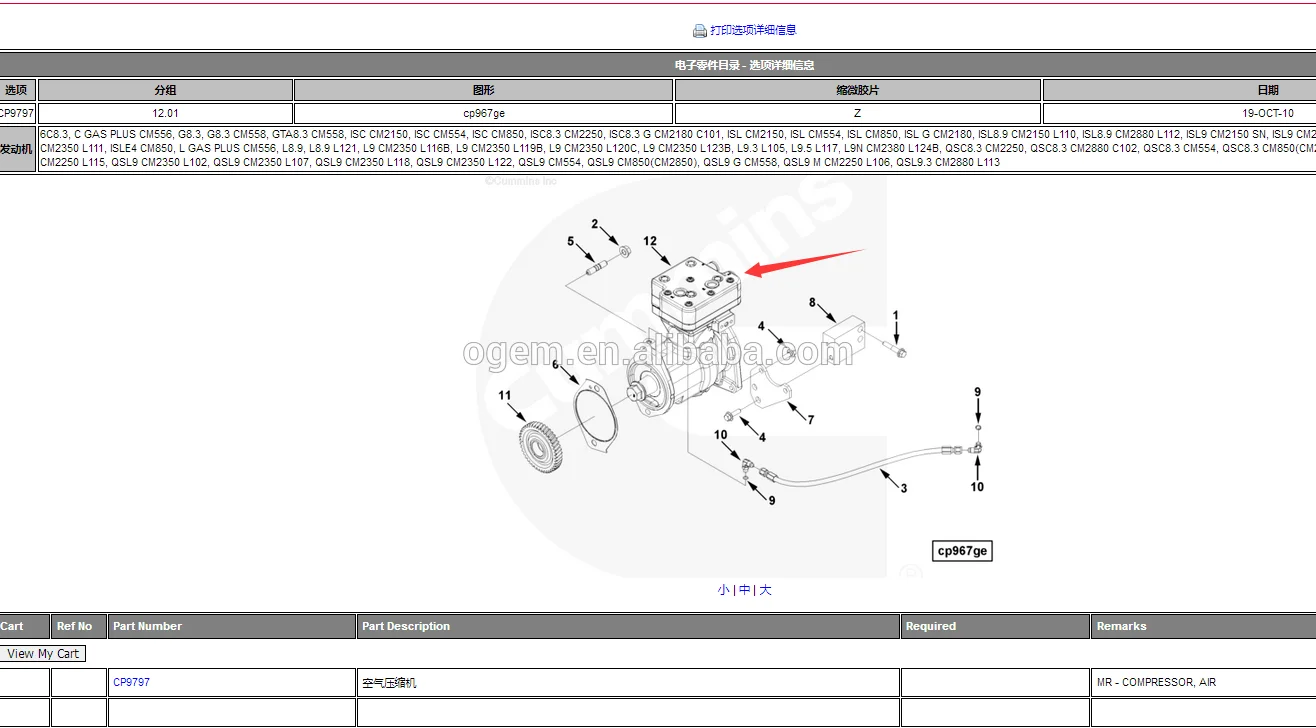Select the cp967ge graphic cell in table
The height and width of the screenshot is (728, 1316).
[x=483, y=114]
